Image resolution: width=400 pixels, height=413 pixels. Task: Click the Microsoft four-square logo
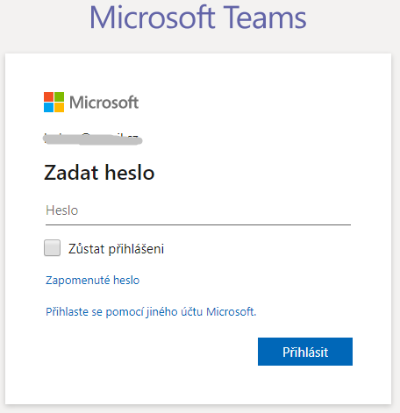pos(54,102)
